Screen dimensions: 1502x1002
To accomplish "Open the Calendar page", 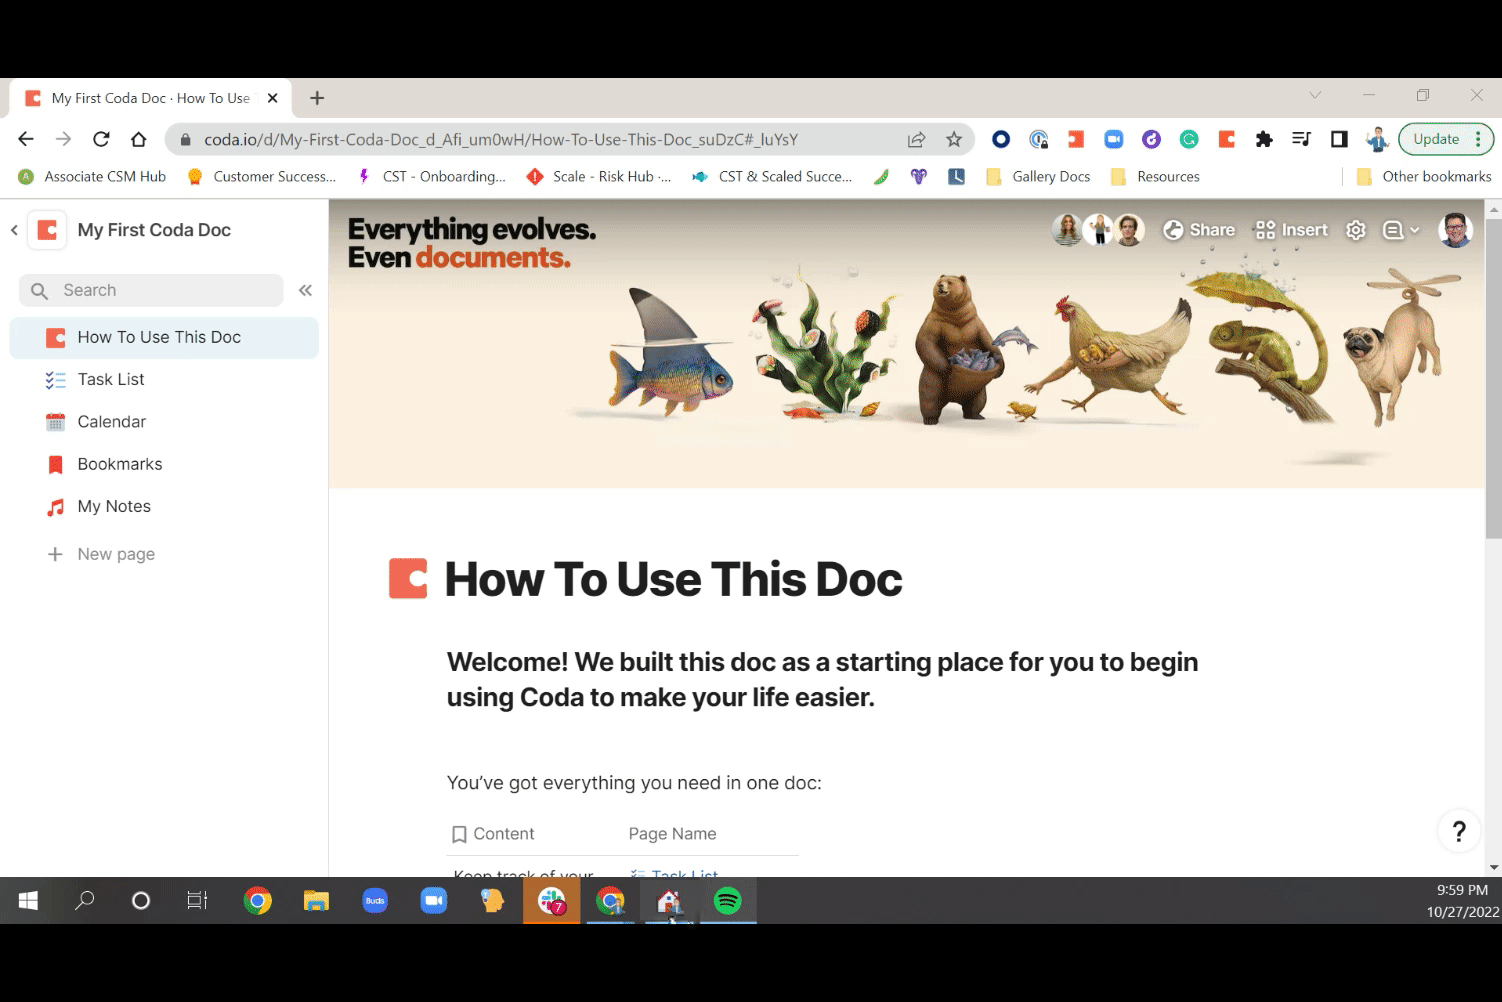I will tap(164, 422).
